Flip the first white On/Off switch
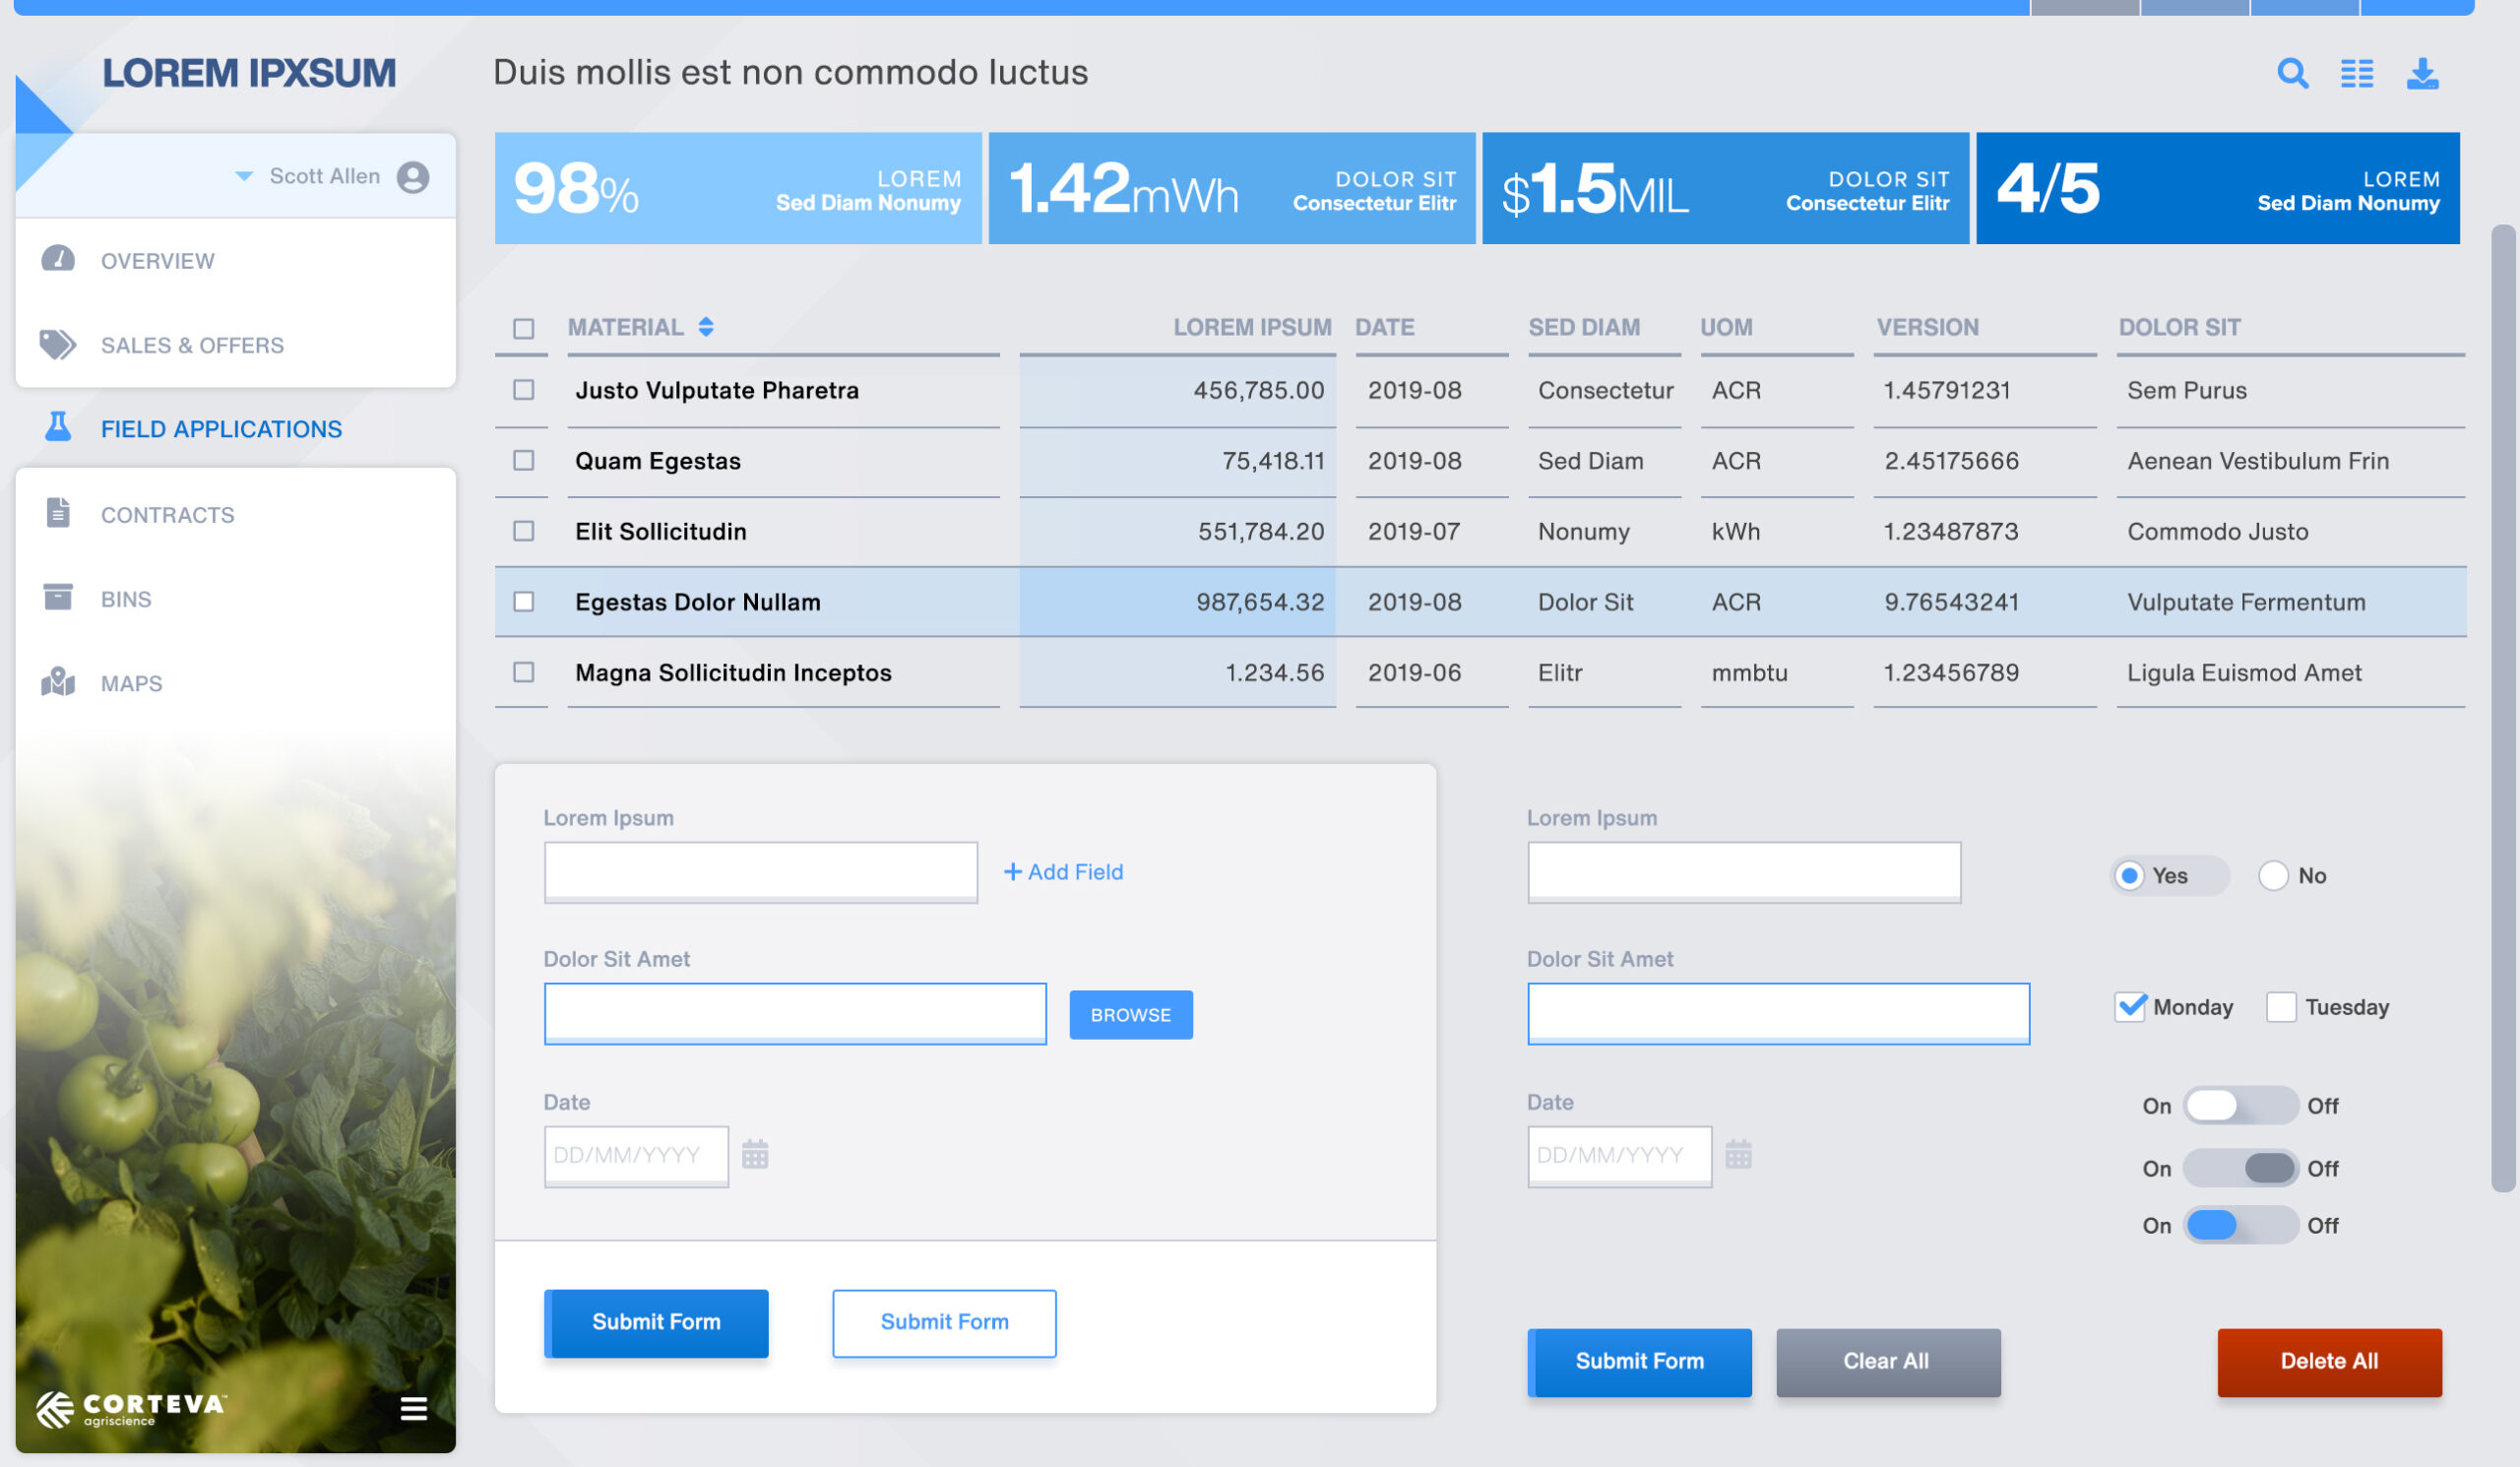The image size is (2520, 1467). coord(2240,1105)
